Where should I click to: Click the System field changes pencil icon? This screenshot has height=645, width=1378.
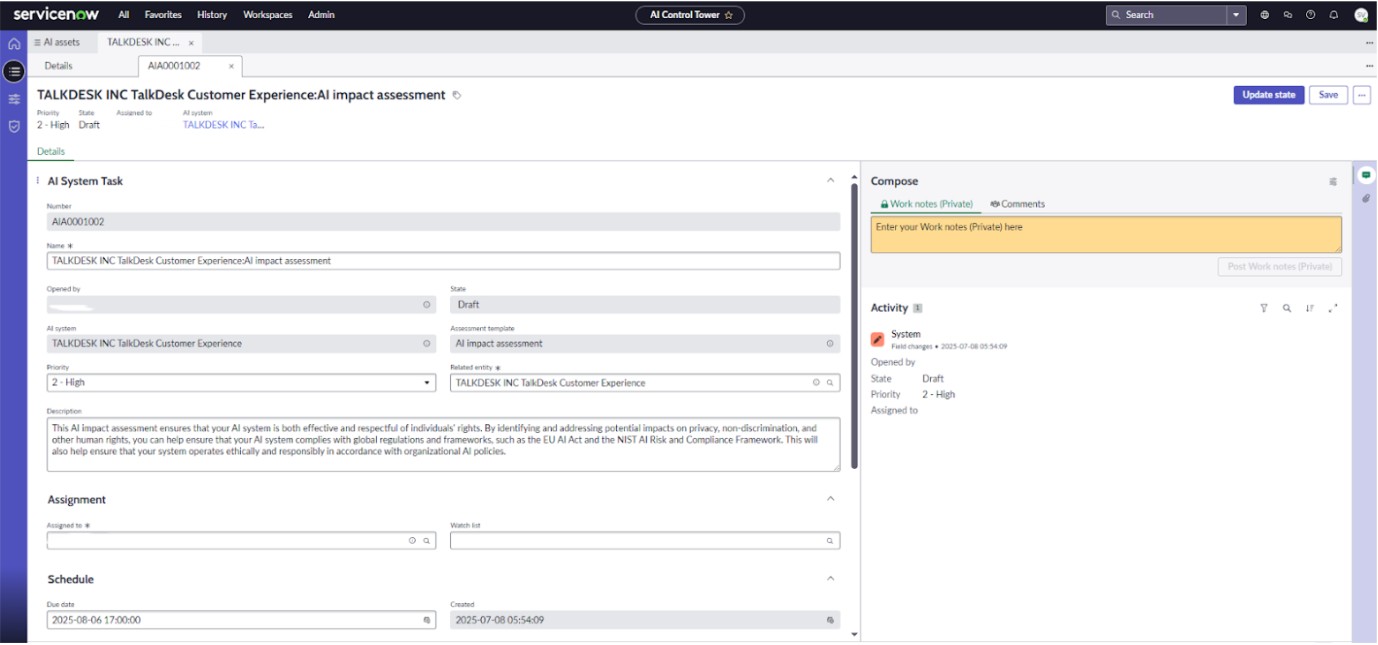point(878,340)
